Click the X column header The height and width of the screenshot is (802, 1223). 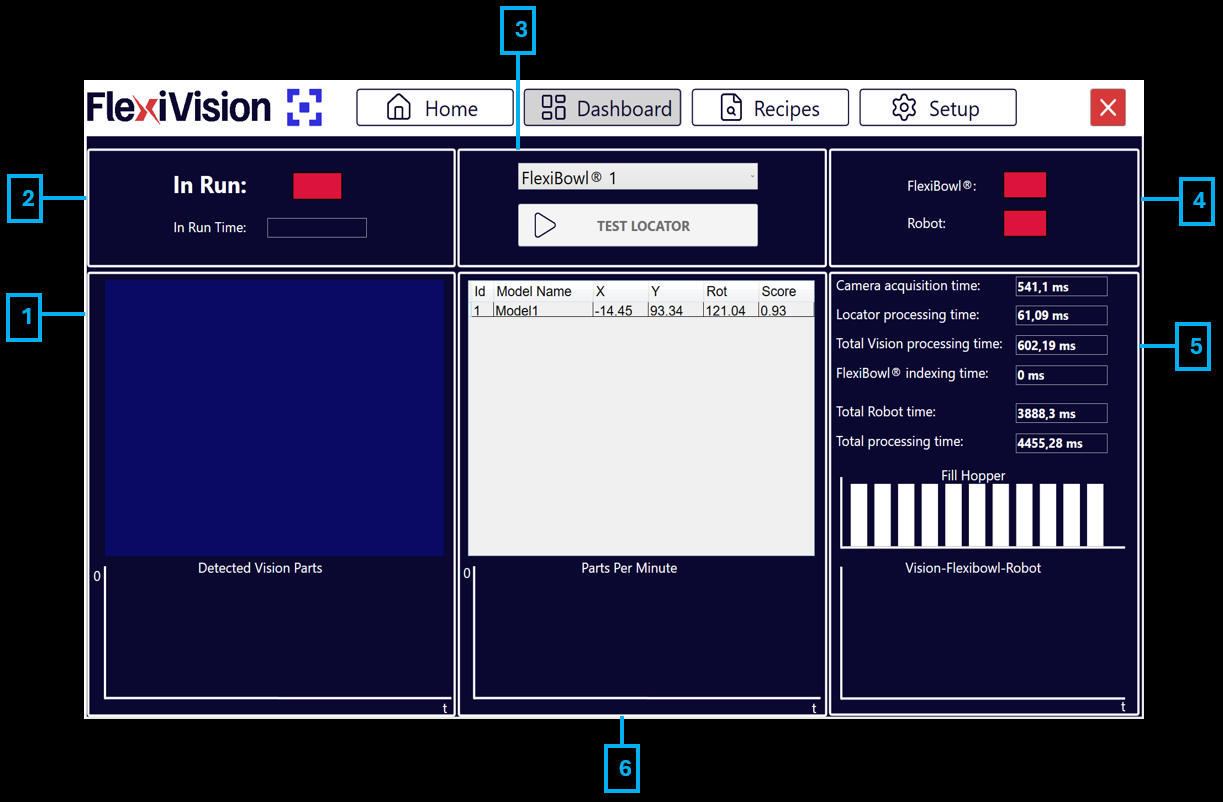point(600,292)
